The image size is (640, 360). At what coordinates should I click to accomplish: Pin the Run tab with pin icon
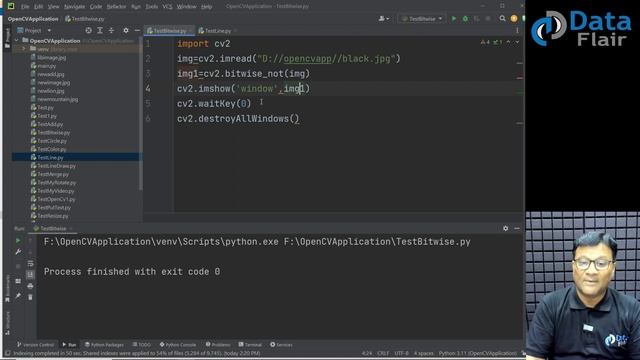18,296
